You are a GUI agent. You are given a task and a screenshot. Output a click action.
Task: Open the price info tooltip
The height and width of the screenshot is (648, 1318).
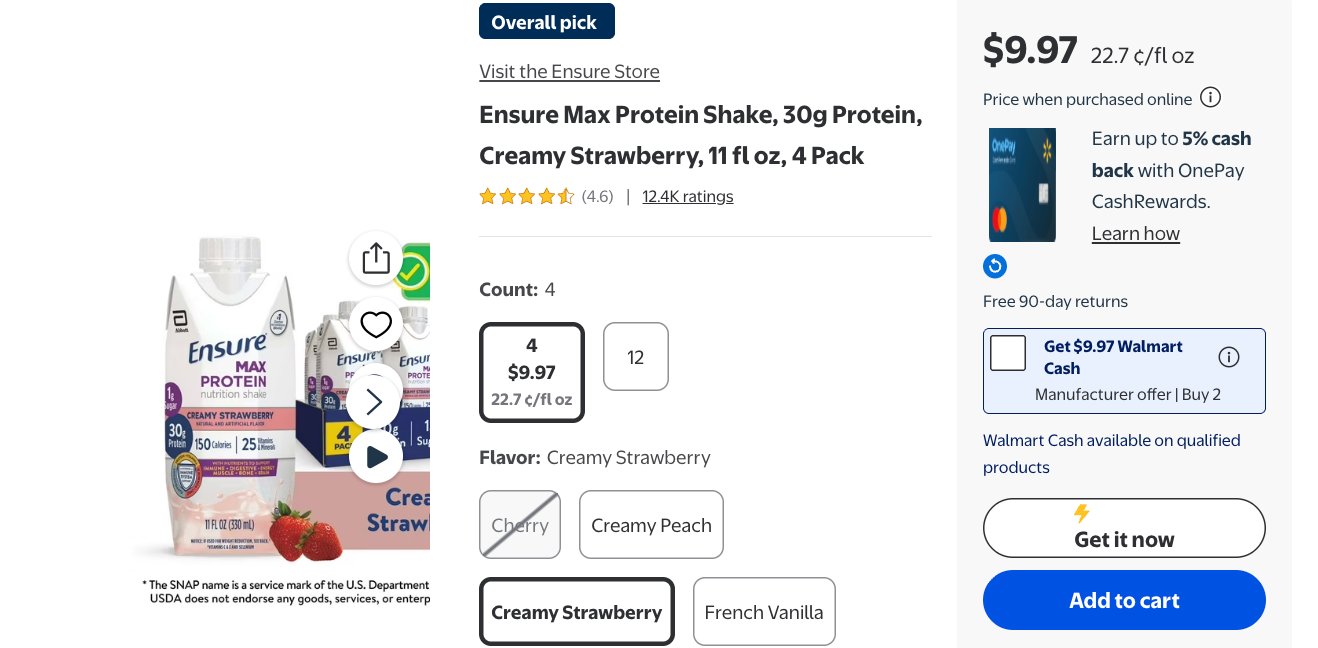(x=1210, y=98)
